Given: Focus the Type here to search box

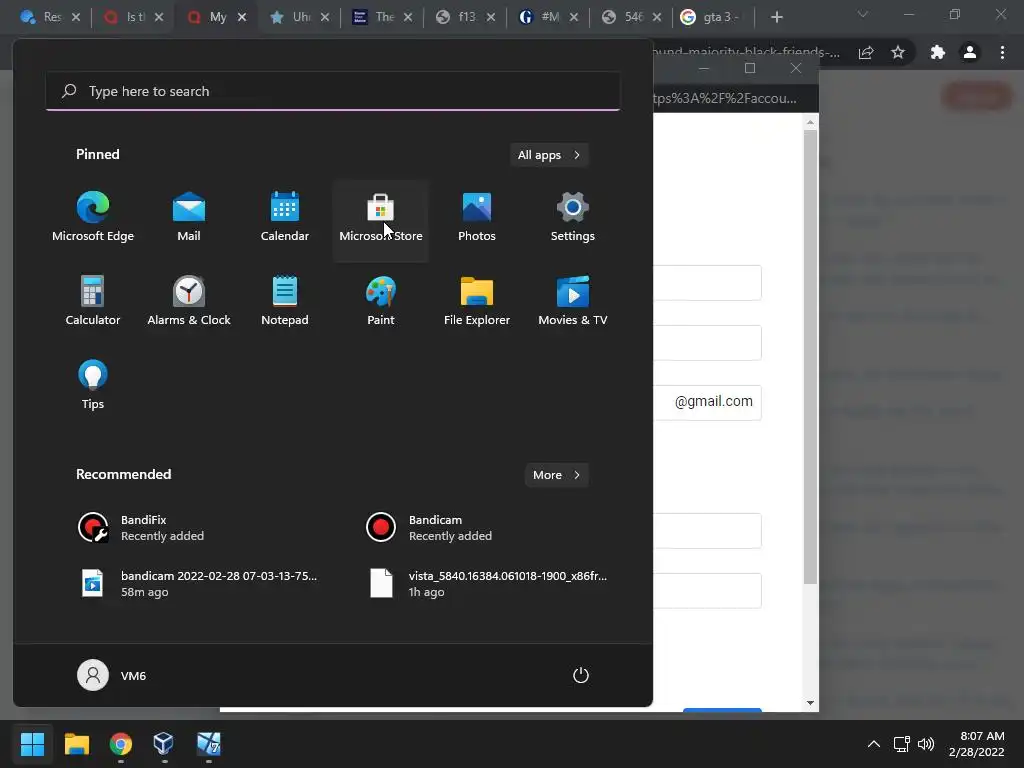Looking at the screenshot, I should pyautogui.click(x=333, y=91).
